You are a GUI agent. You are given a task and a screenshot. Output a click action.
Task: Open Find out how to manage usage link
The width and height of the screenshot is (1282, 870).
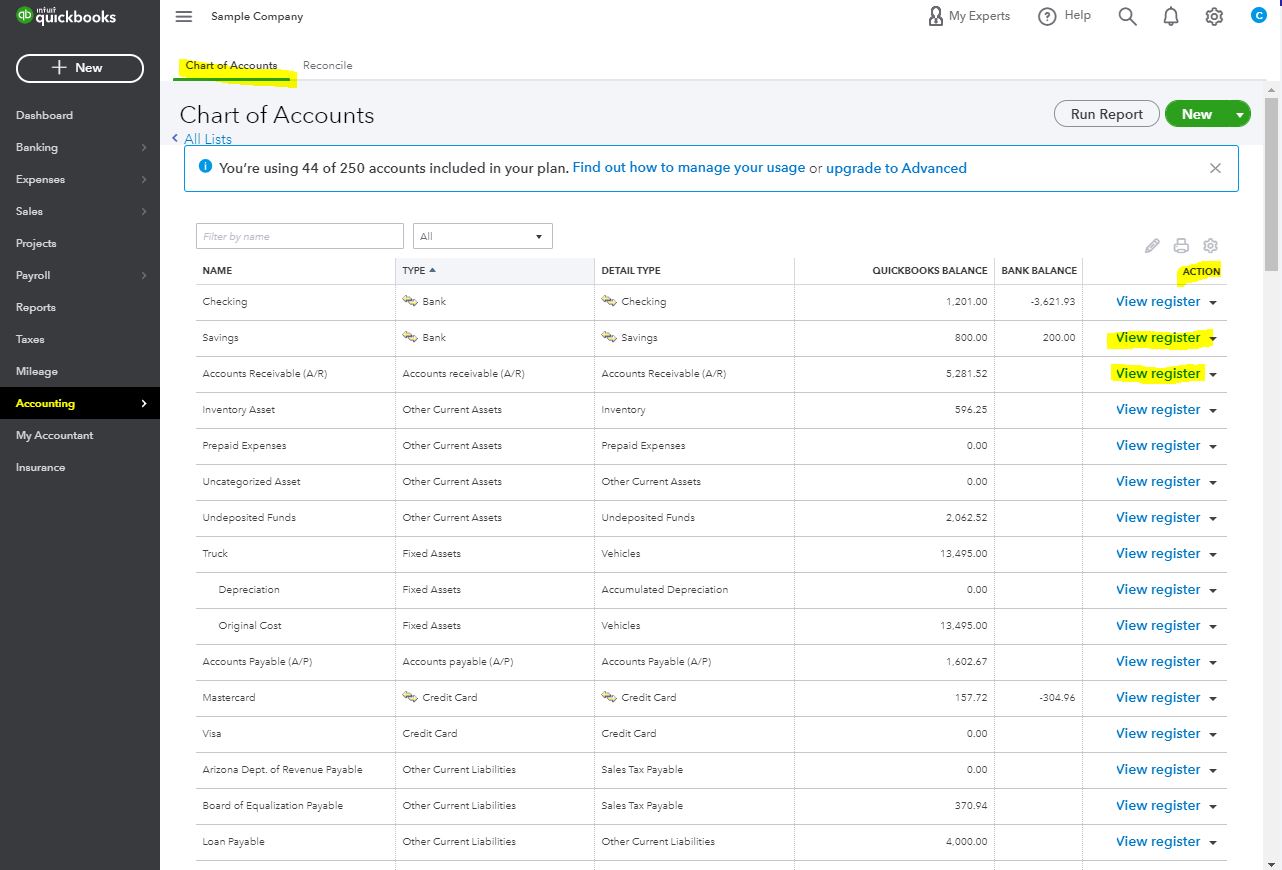[x=689, y=168]
